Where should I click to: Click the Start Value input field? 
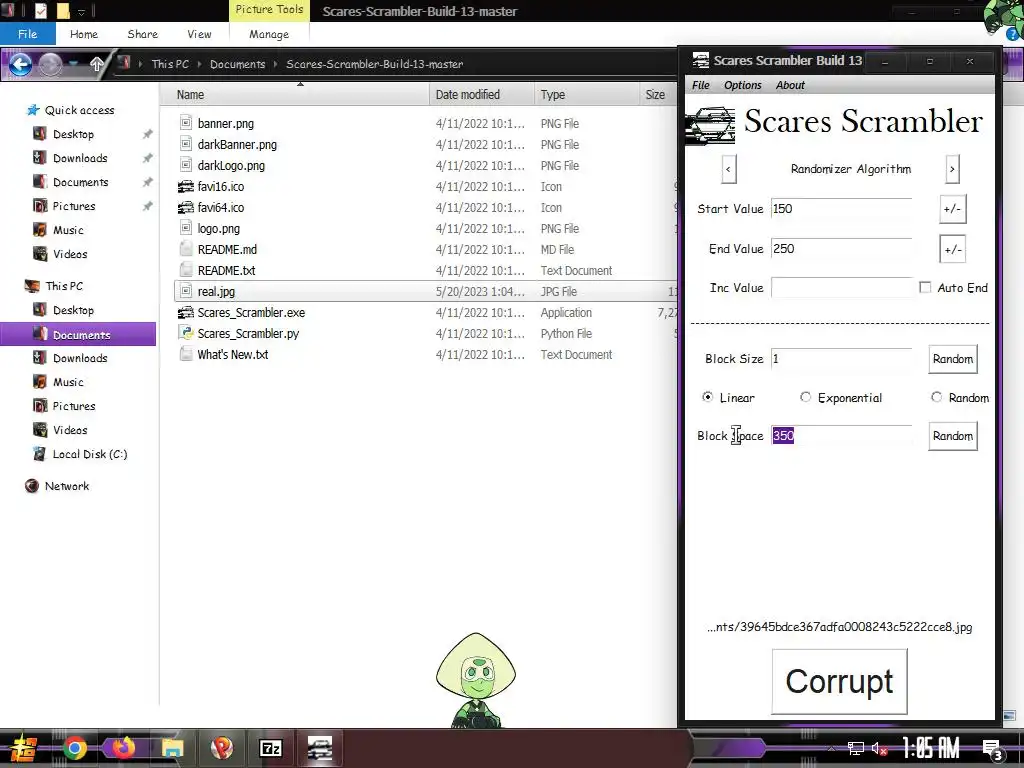point(841,209)
